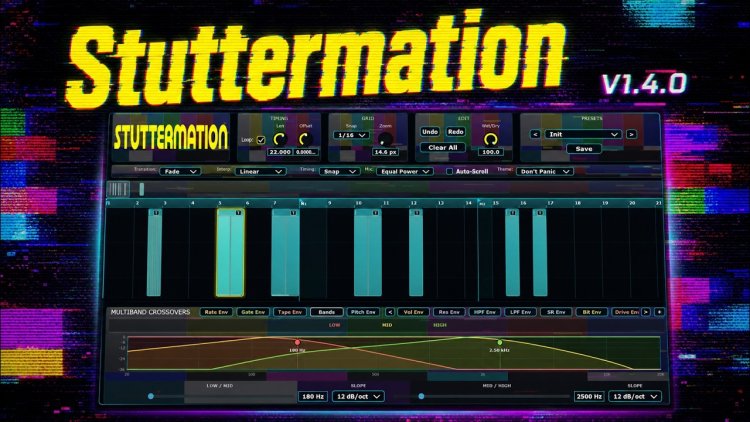Enable the Loop checkbox
The height and width of the screenshot is (422, 750).
click(261, 140)
